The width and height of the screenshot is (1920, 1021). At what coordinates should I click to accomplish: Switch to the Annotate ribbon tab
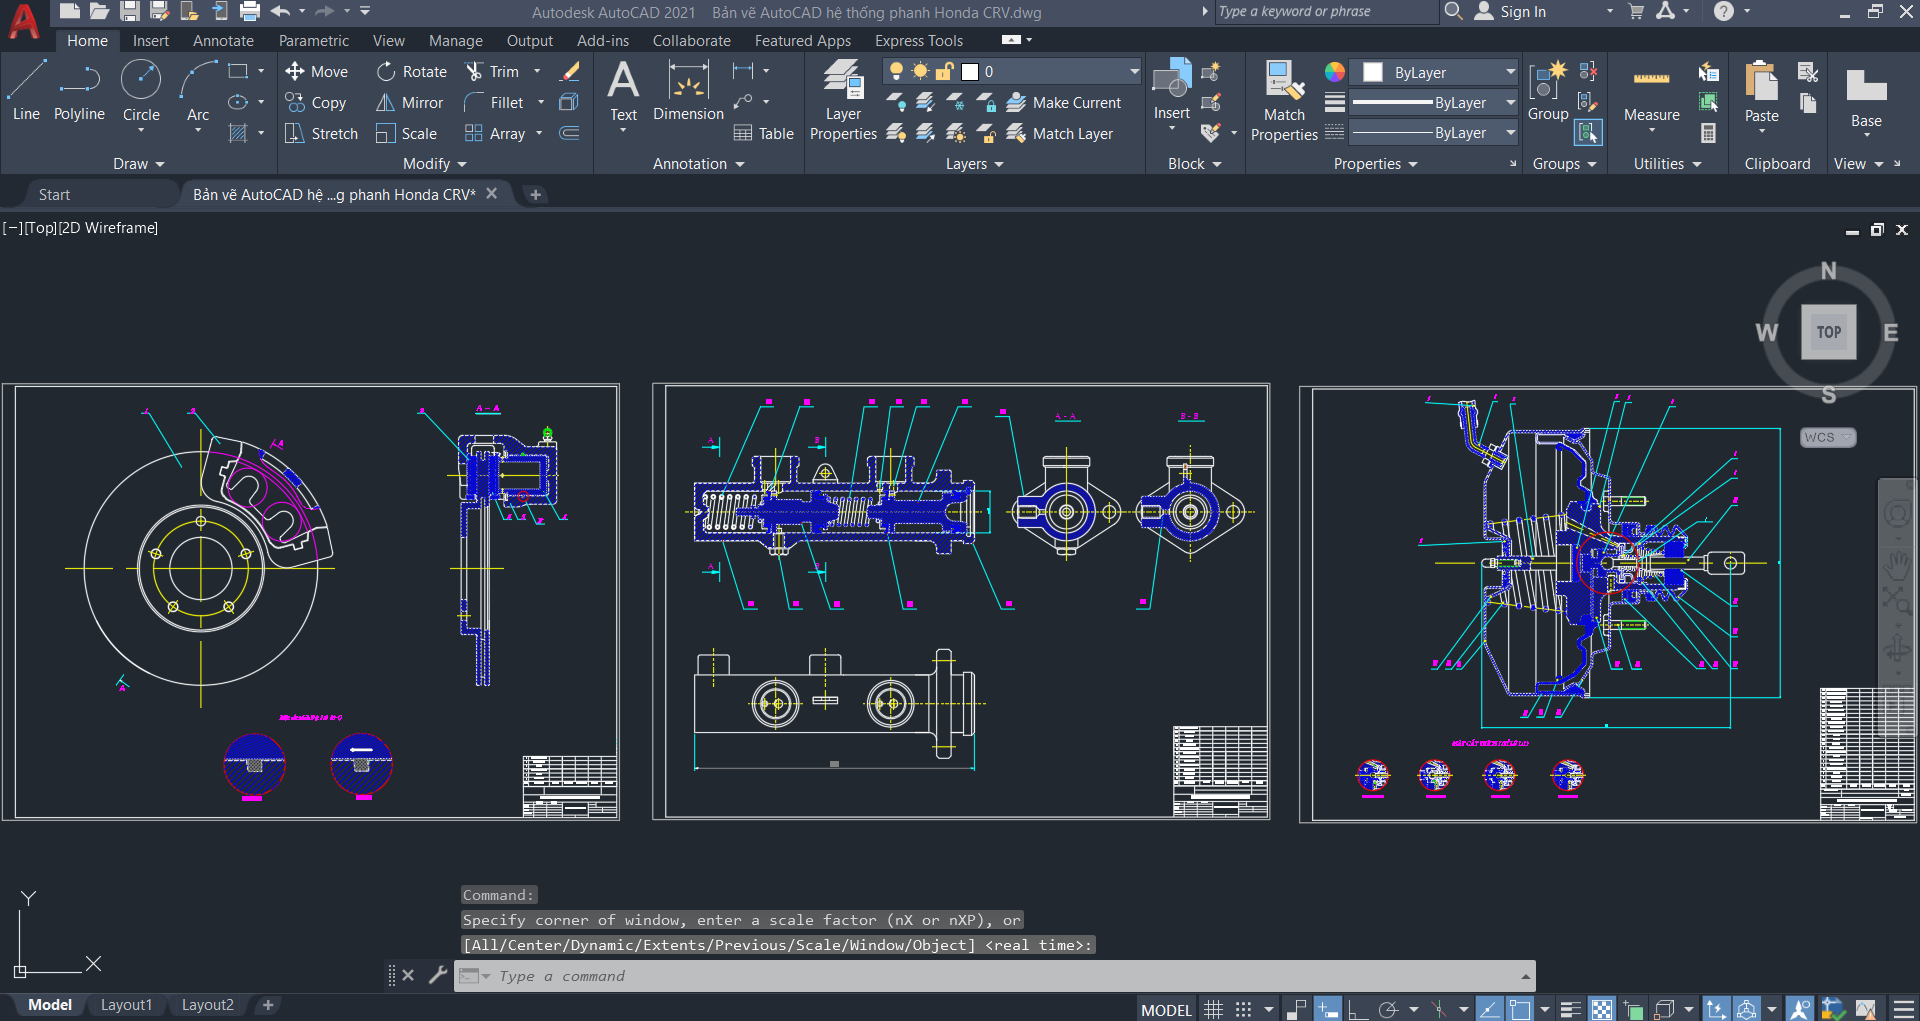click(223, 41)
